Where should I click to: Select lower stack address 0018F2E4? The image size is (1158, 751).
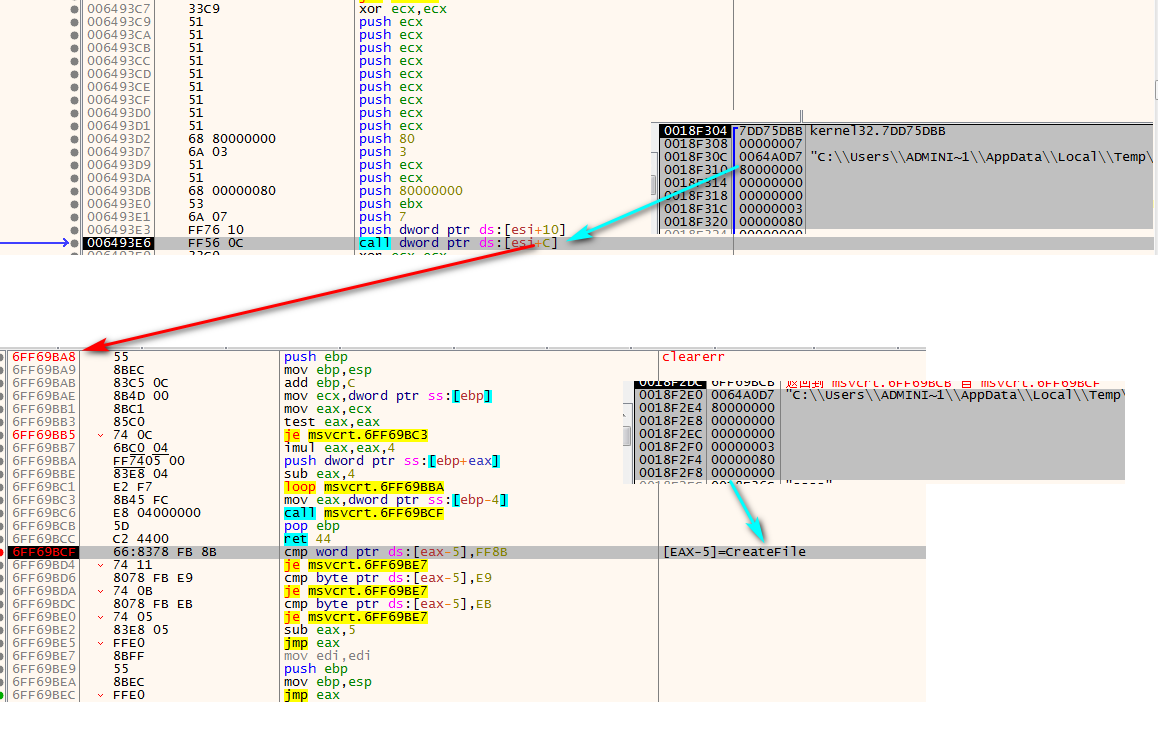[x=670, y=408]
